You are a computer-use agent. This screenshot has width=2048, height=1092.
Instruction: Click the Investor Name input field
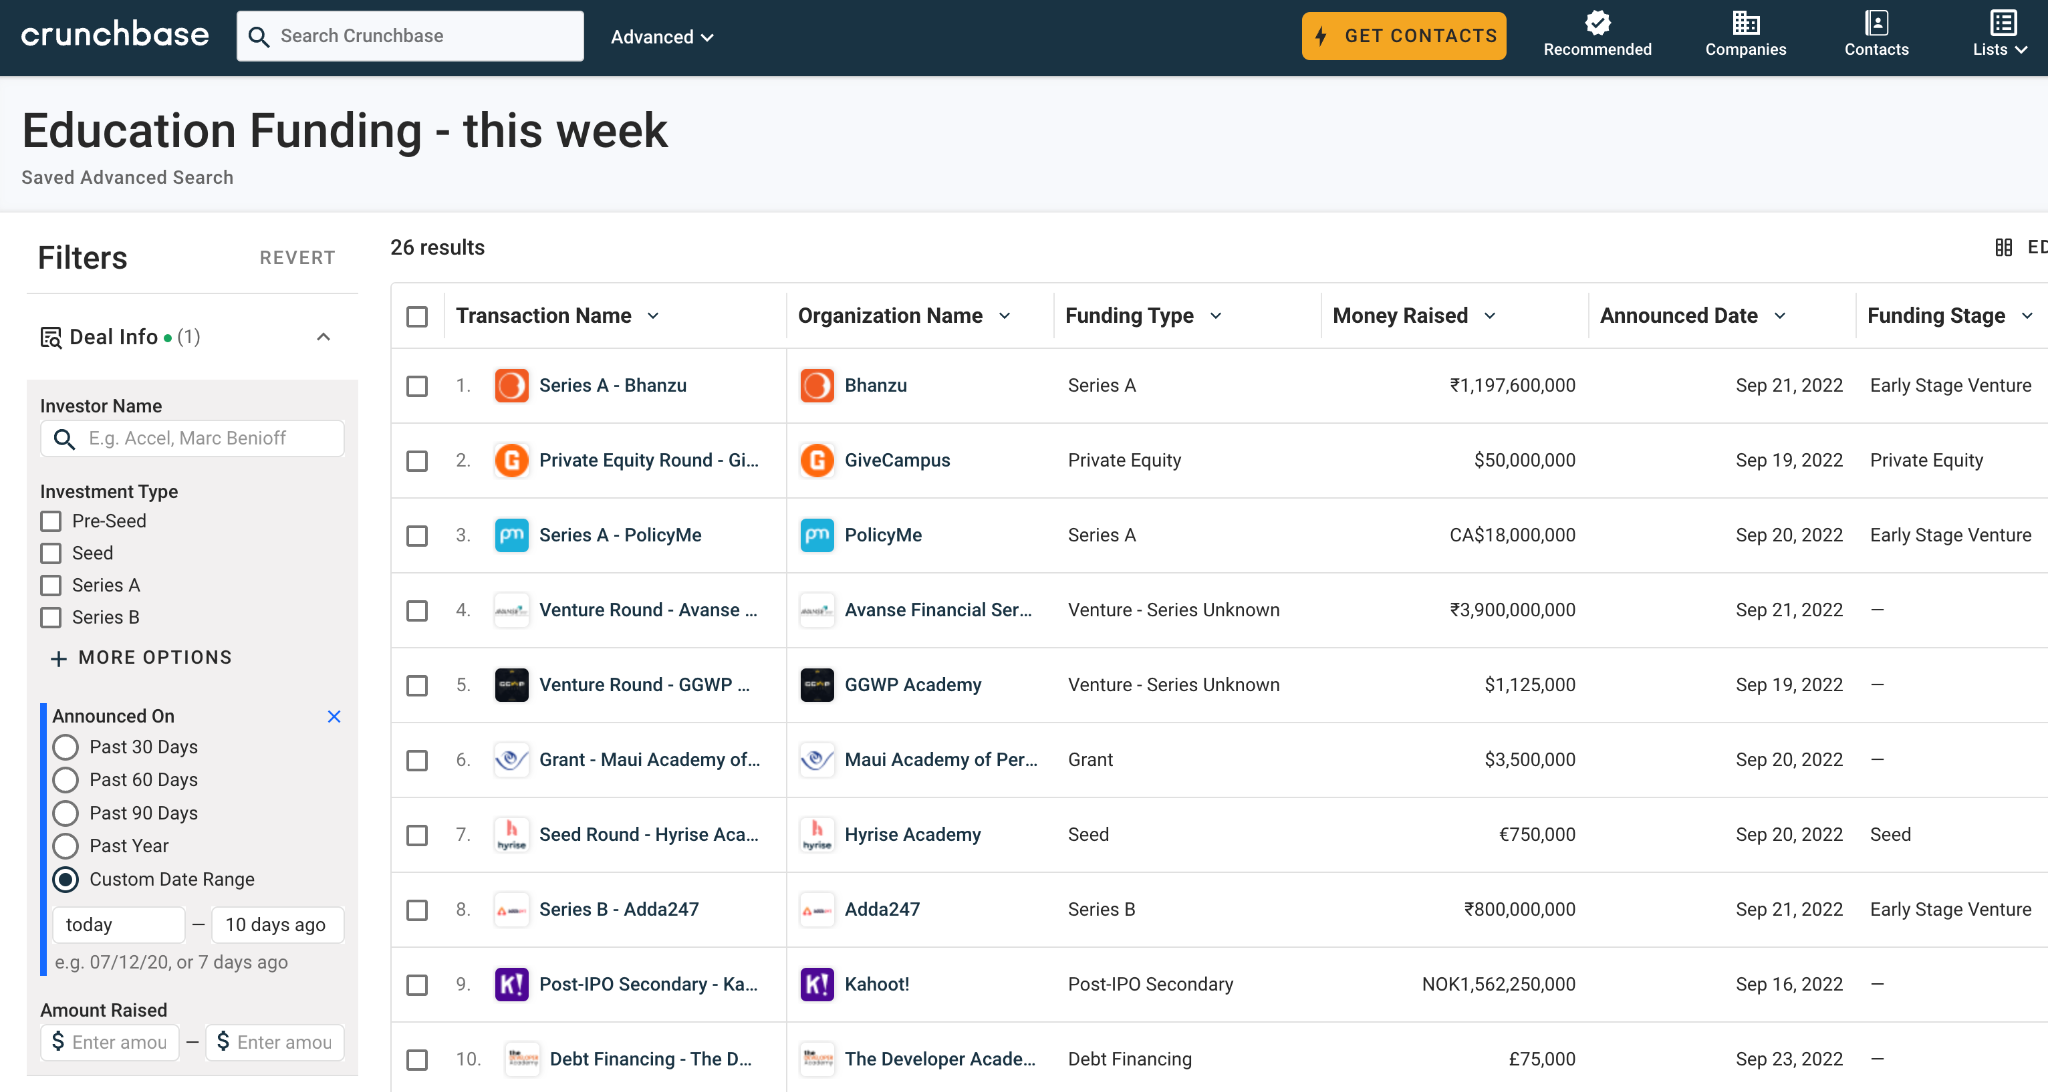[x=192, y=439]
